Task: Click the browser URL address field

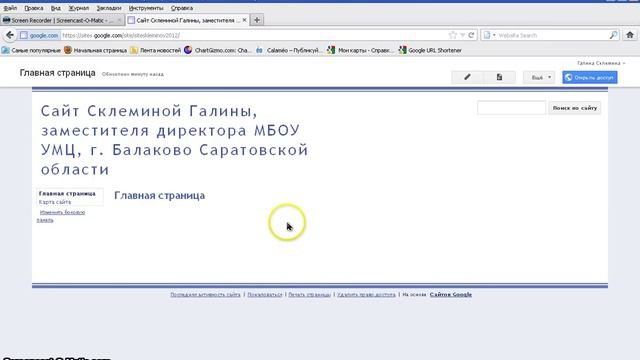Action: 253,36
